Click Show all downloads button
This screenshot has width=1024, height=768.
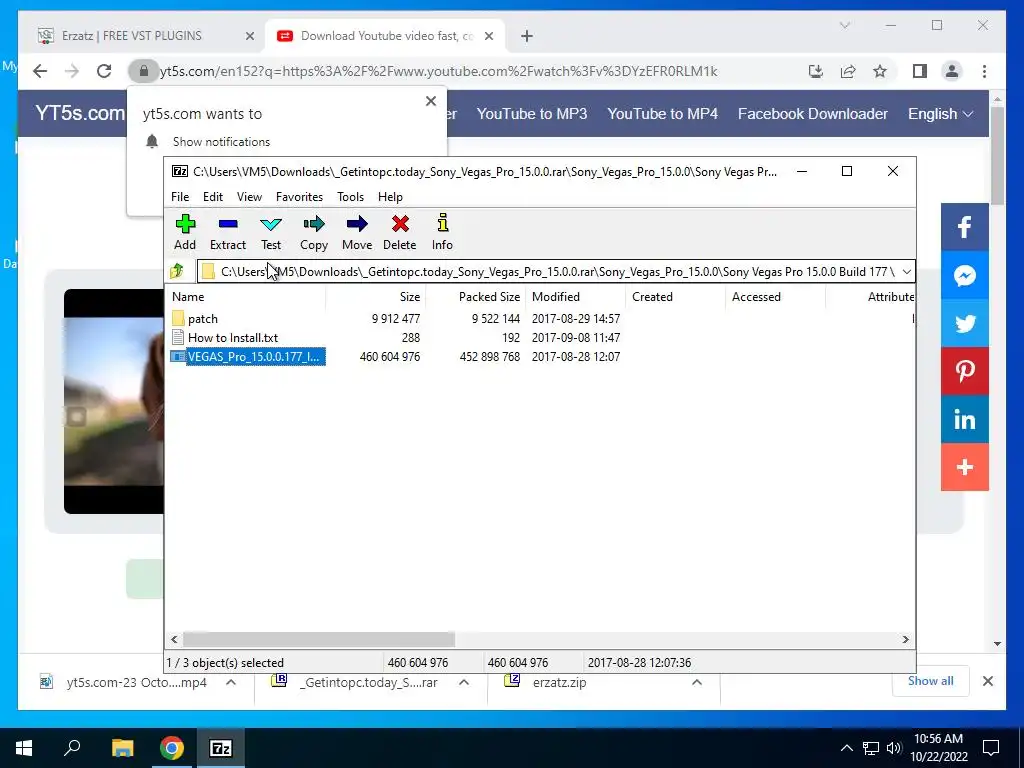[x=931, y=681]
